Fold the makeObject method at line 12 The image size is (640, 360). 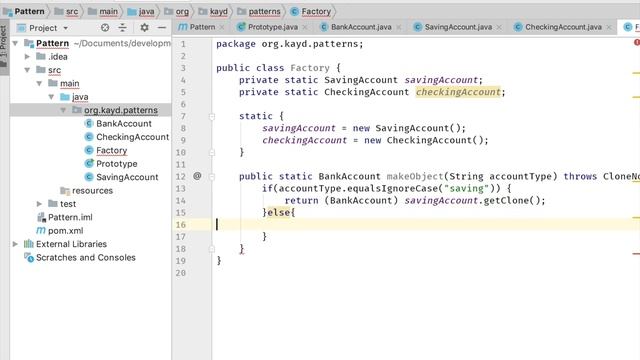coord(212,177)
